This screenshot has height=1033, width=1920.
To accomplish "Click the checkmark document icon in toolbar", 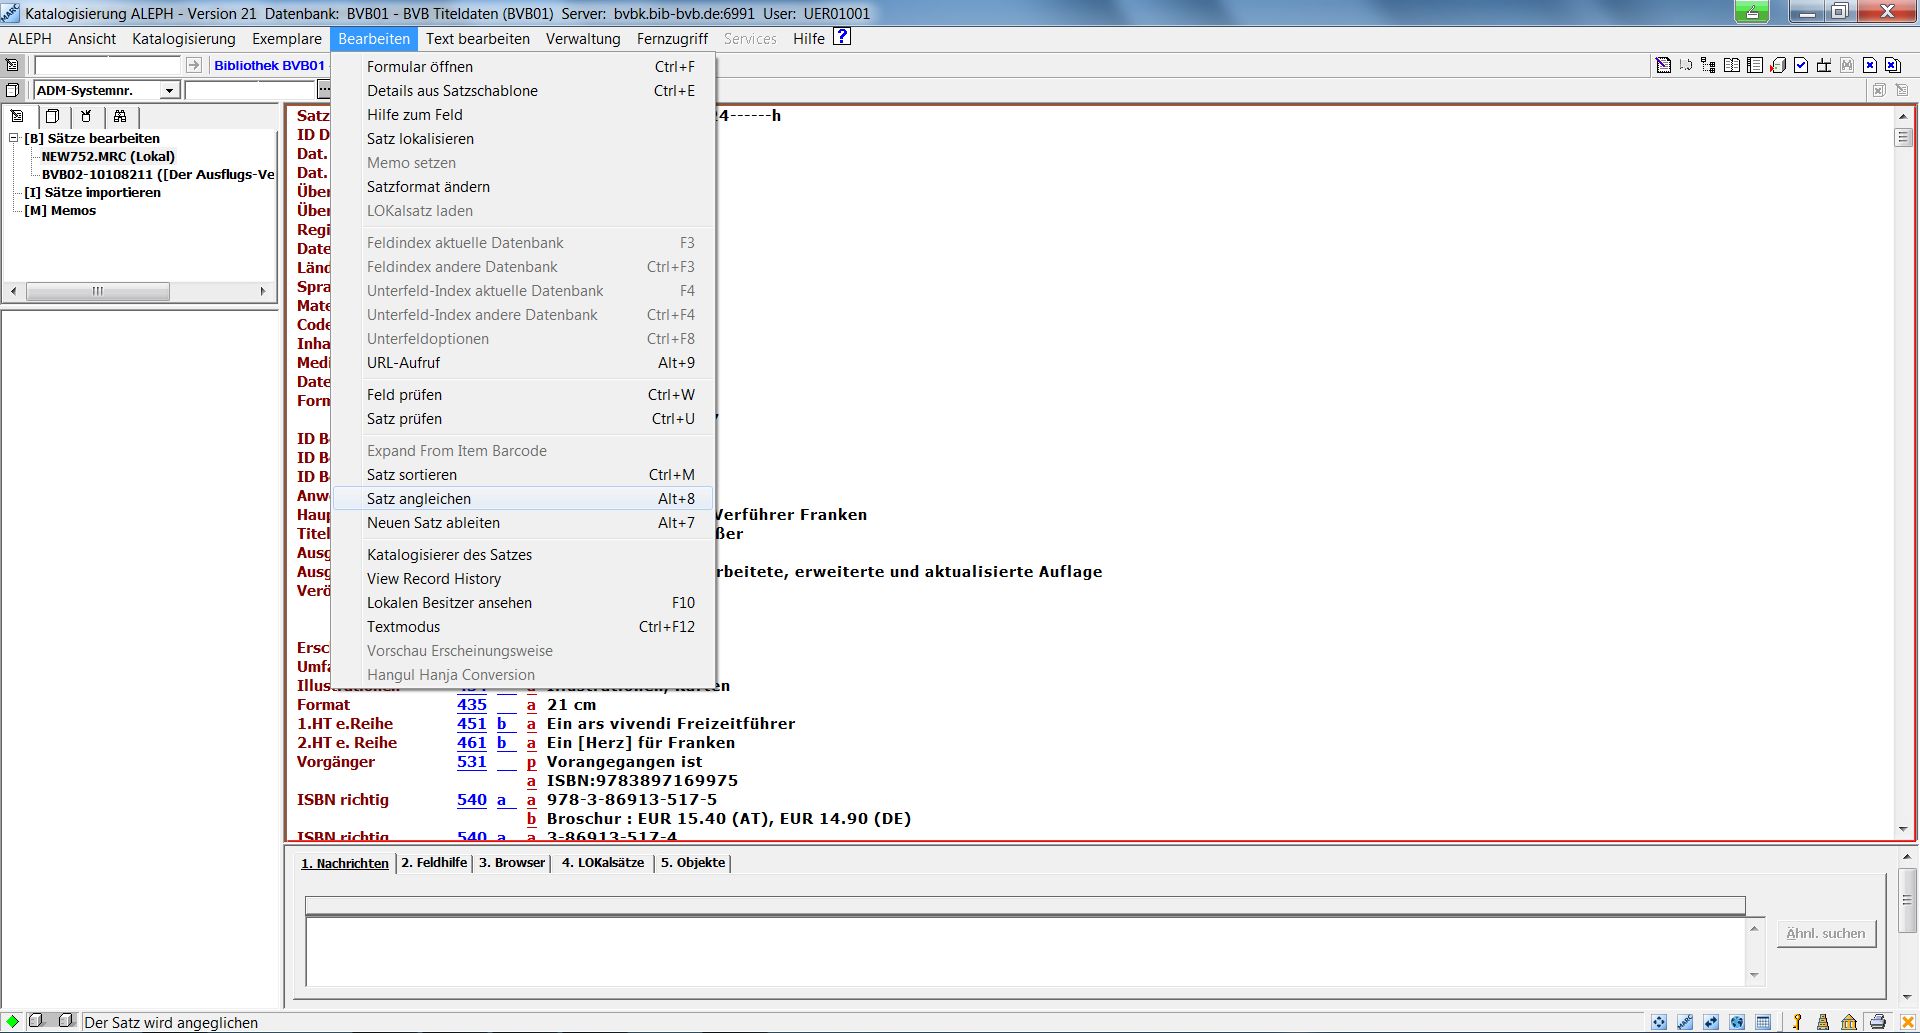I will 1801,66.
